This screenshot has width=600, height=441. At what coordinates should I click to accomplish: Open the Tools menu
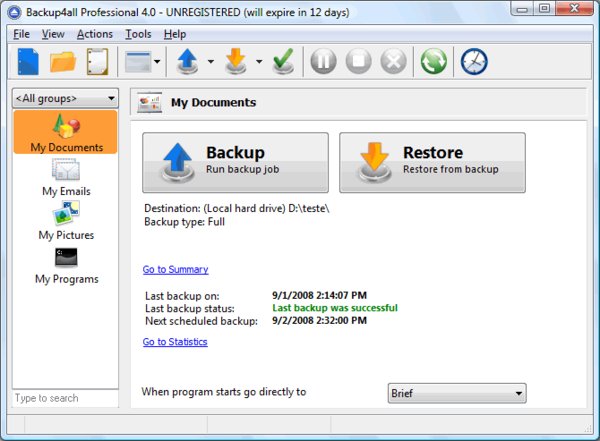(139, 34)
